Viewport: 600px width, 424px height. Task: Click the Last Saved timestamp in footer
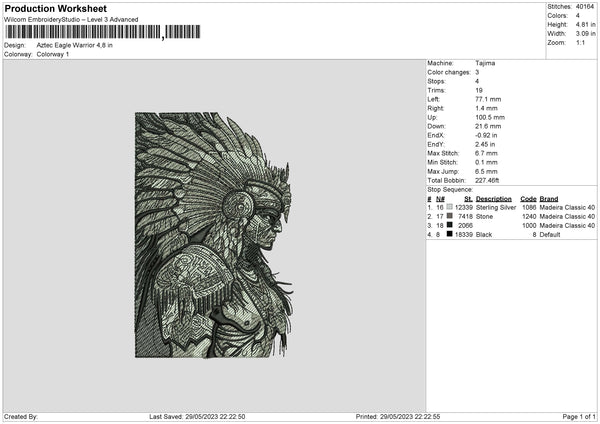click(x=216, y=416)
